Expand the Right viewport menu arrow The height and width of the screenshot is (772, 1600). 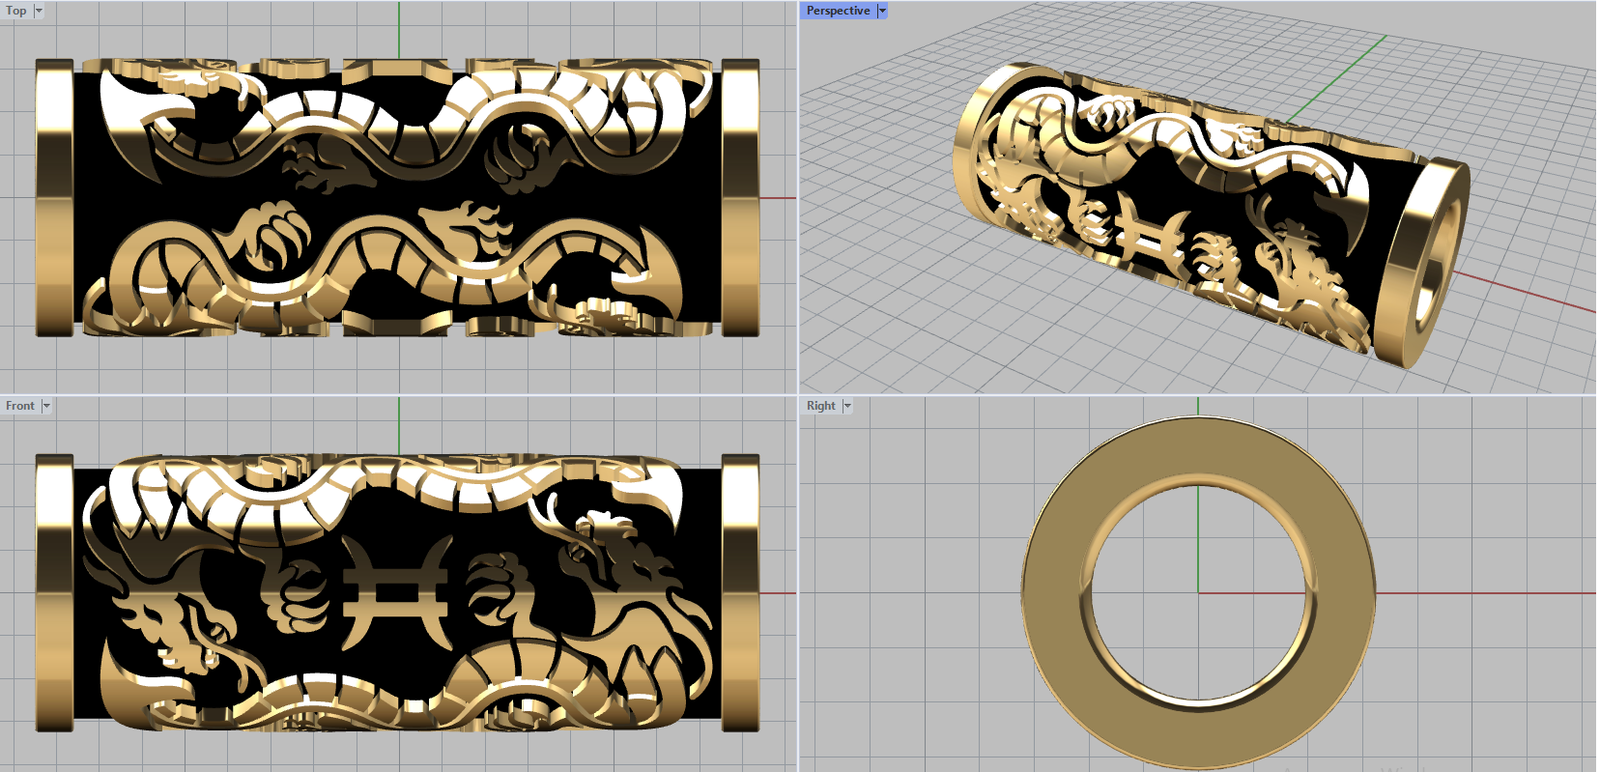[x=847, y=406]
